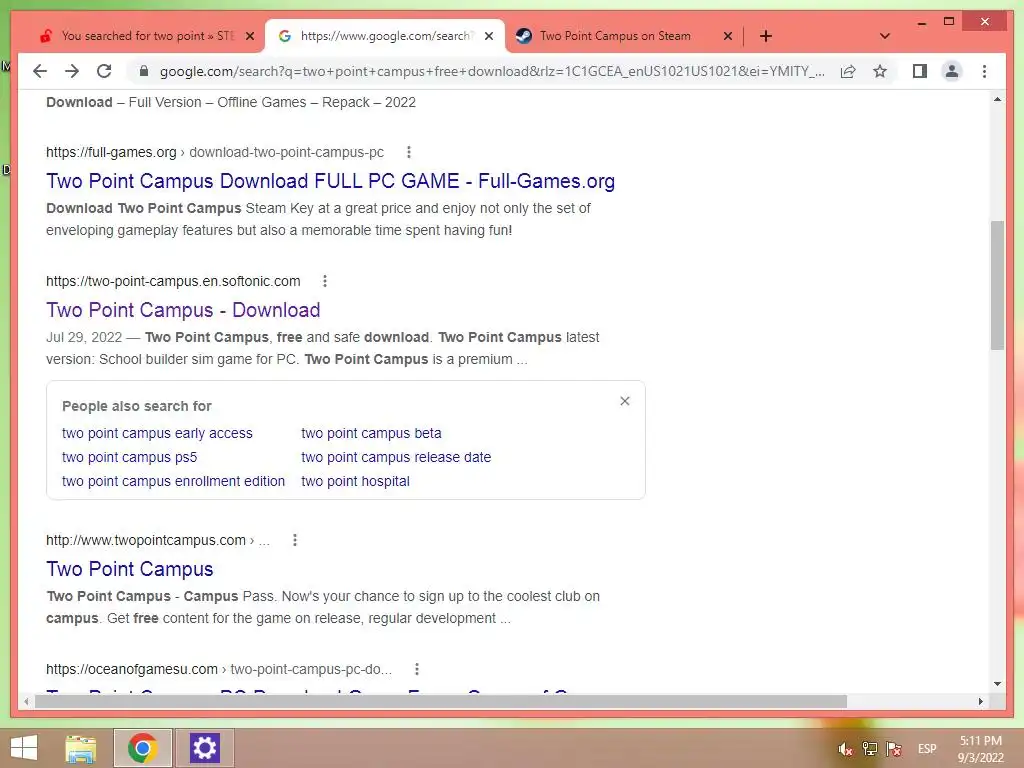Click the horizontal scrollbar thumb
The width and height of the screenshot is (1024, 768).
(x=441, y=701)
